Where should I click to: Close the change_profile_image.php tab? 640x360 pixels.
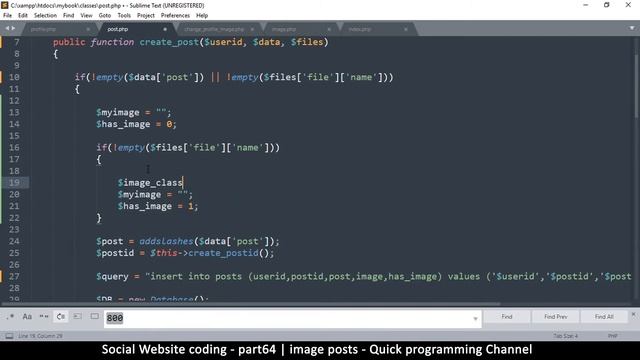[252, 29]
